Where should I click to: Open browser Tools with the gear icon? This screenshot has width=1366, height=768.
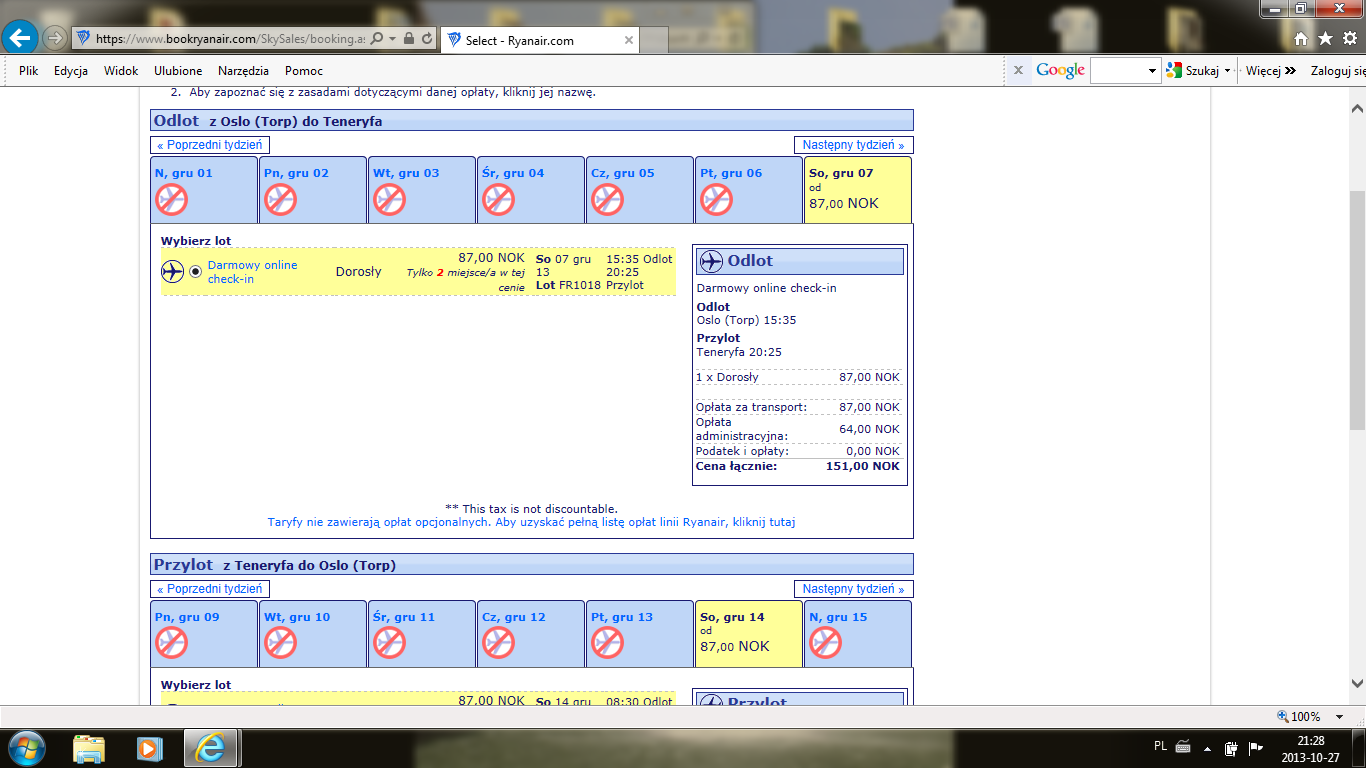pos(1349,38)
